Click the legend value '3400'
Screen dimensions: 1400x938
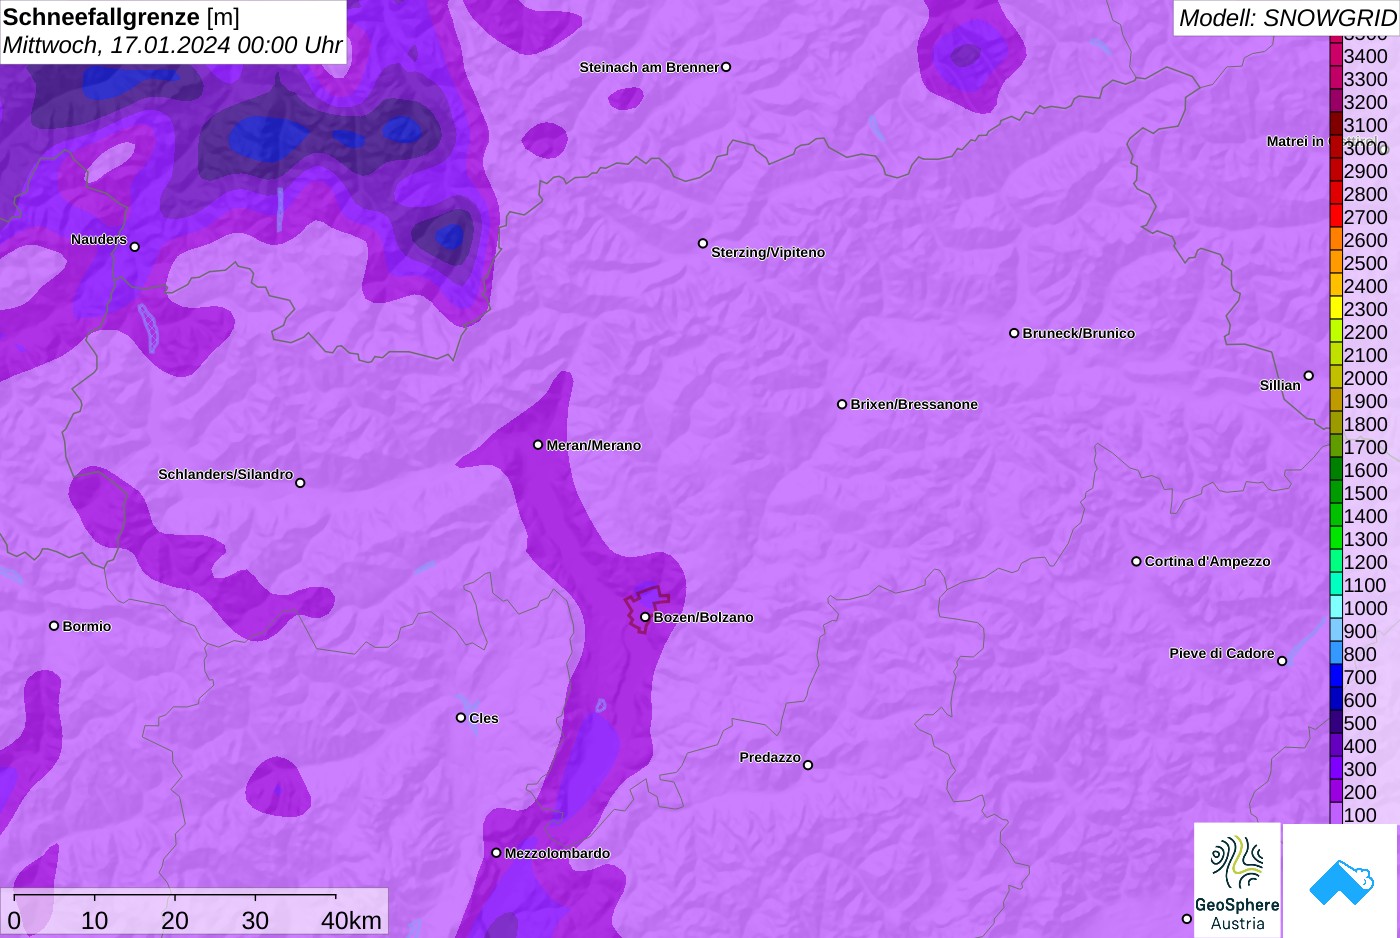[x=1365, y=56]
